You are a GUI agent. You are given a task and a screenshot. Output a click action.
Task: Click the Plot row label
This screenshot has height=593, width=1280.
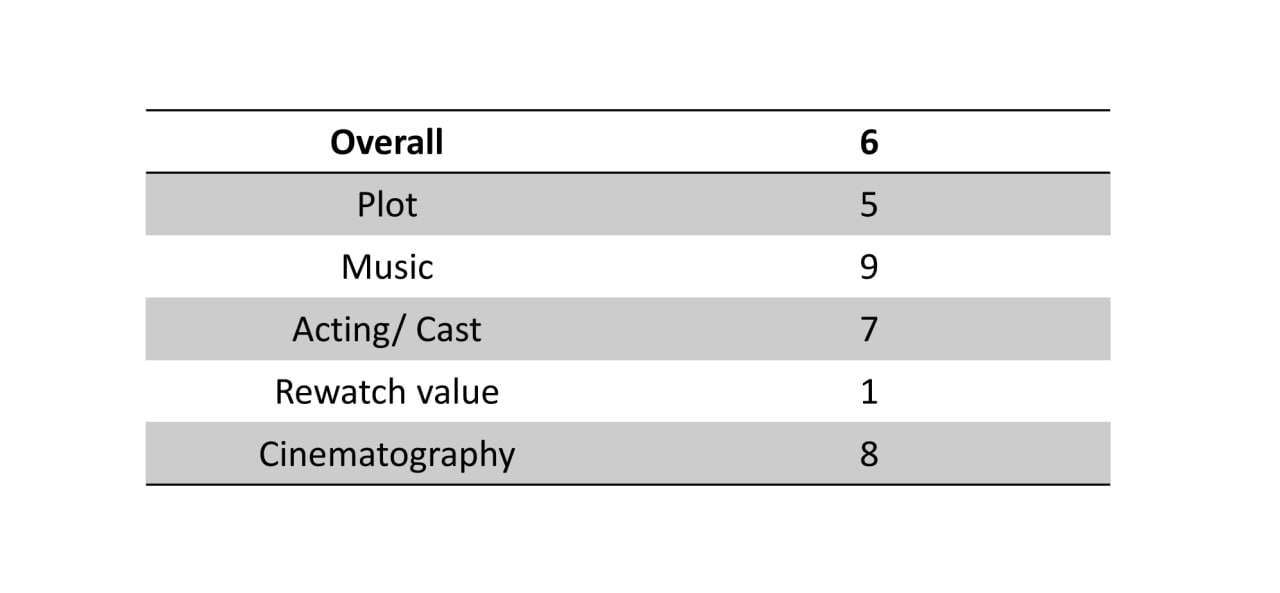(x=387, y=205)
